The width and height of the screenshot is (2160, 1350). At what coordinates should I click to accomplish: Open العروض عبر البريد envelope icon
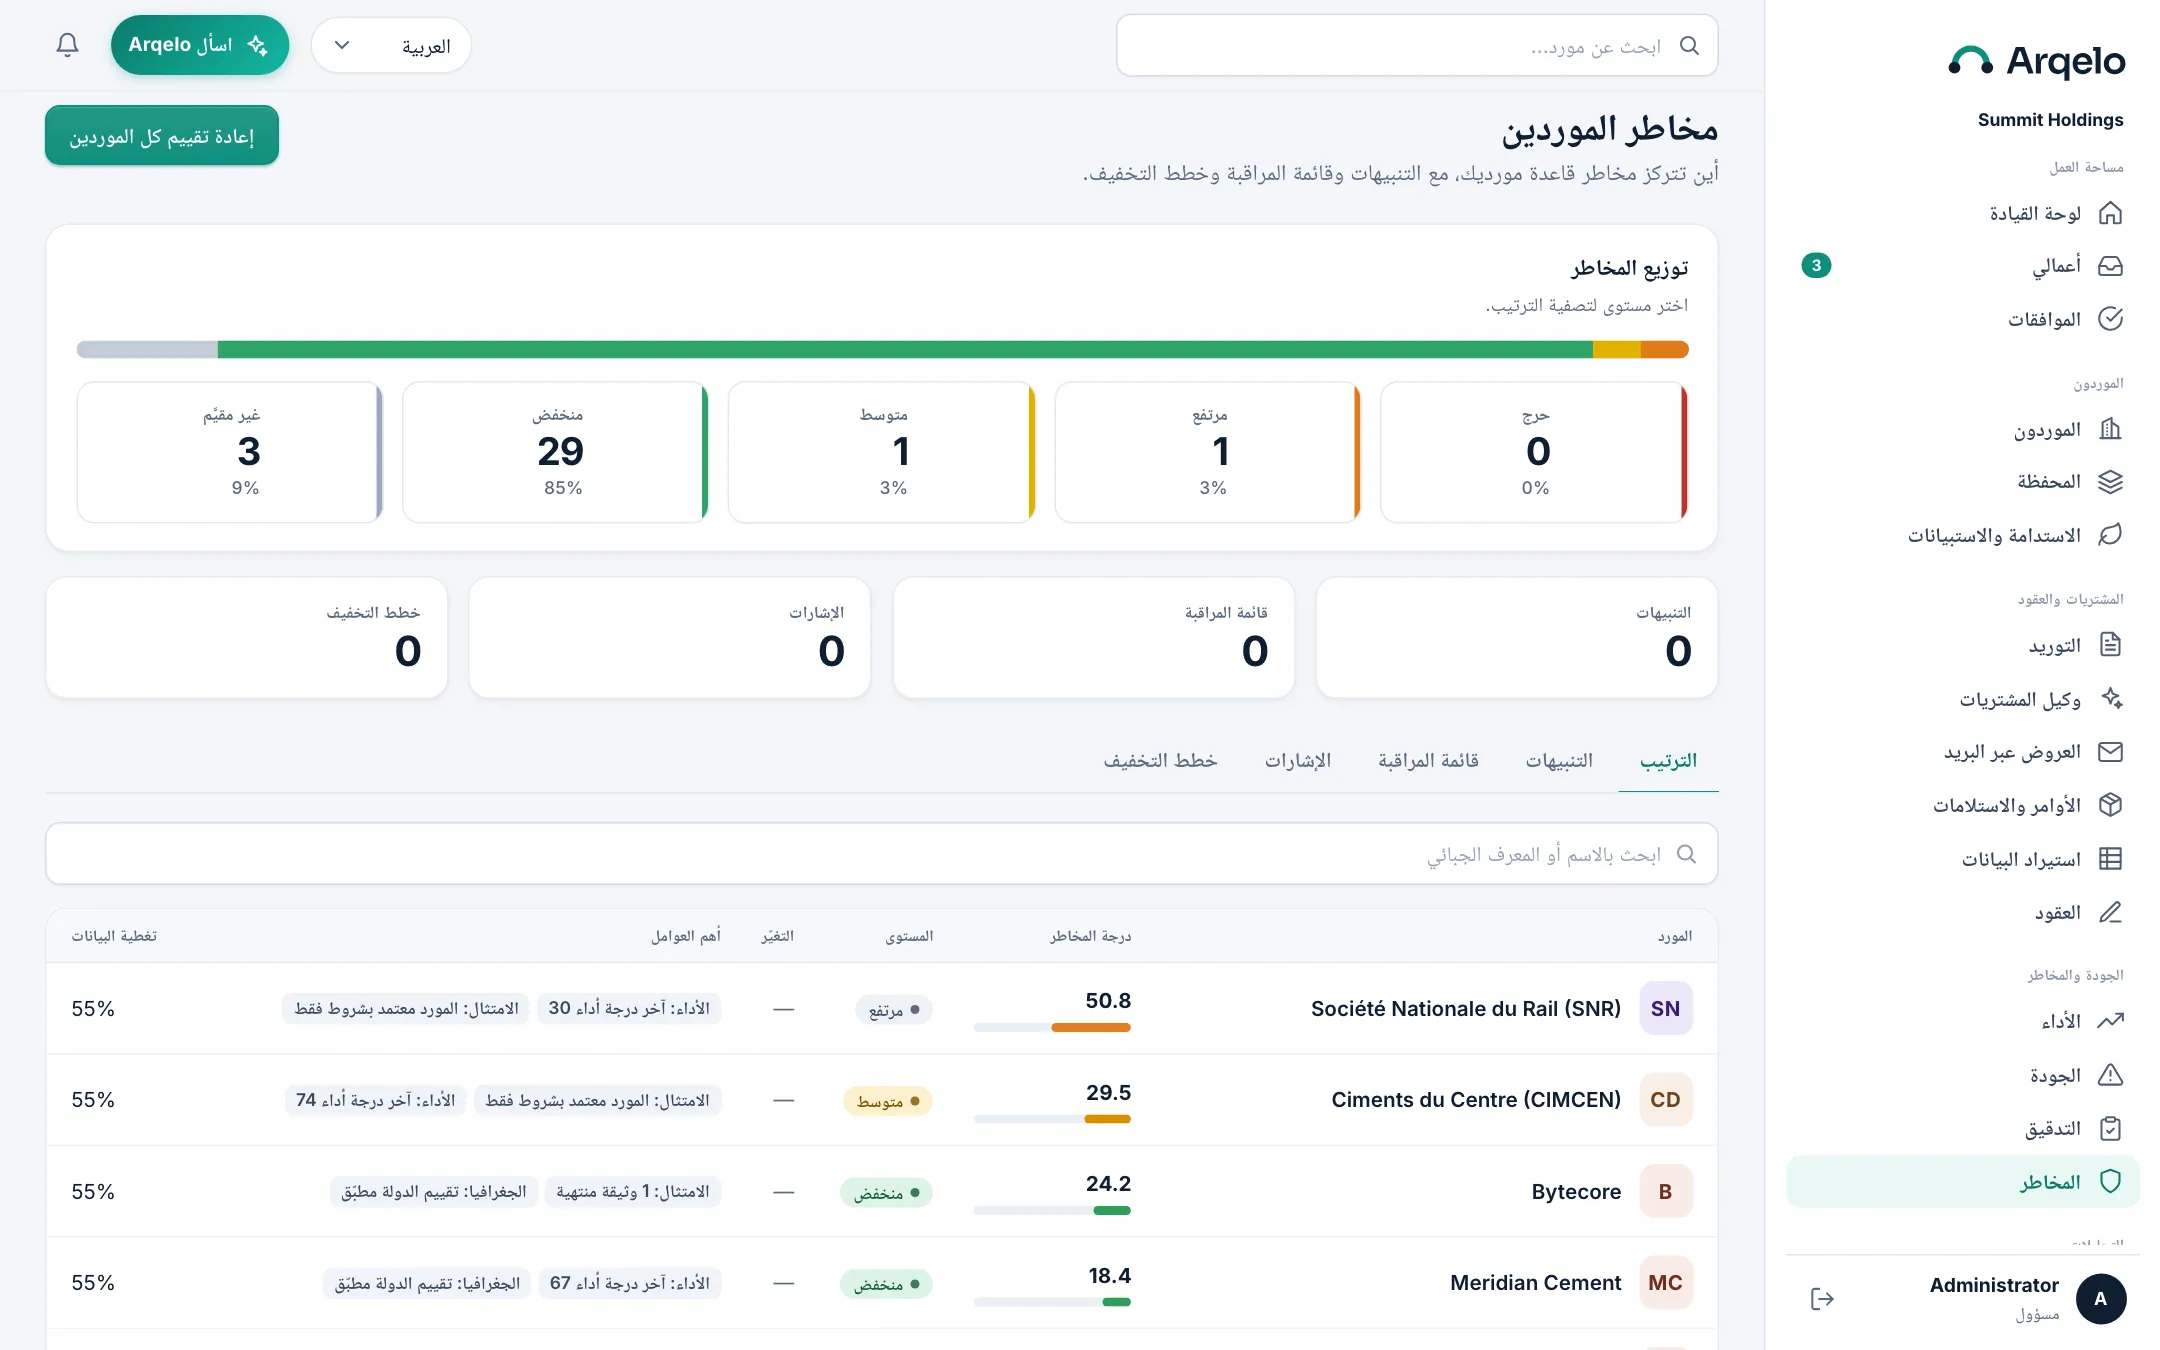[x=2110, y=752]
